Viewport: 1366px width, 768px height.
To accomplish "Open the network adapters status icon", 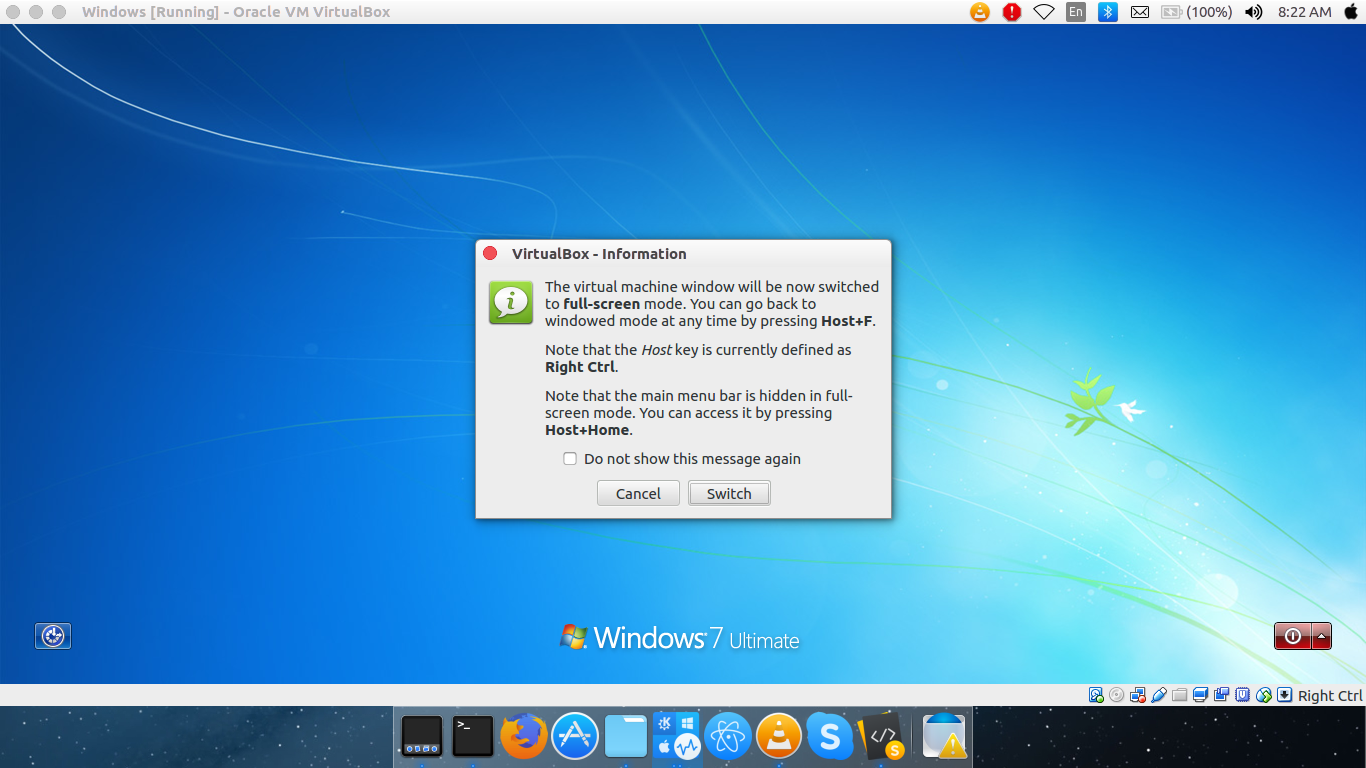I will pyautogui.click(x=1139, y=694).
